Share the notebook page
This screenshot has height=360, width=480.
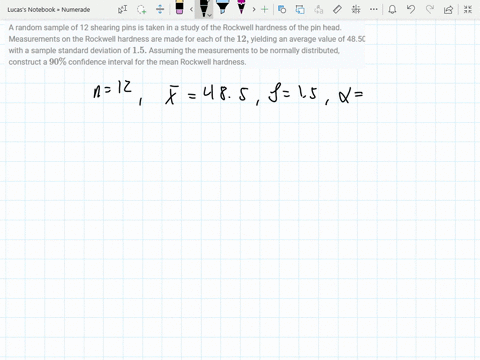449,9
